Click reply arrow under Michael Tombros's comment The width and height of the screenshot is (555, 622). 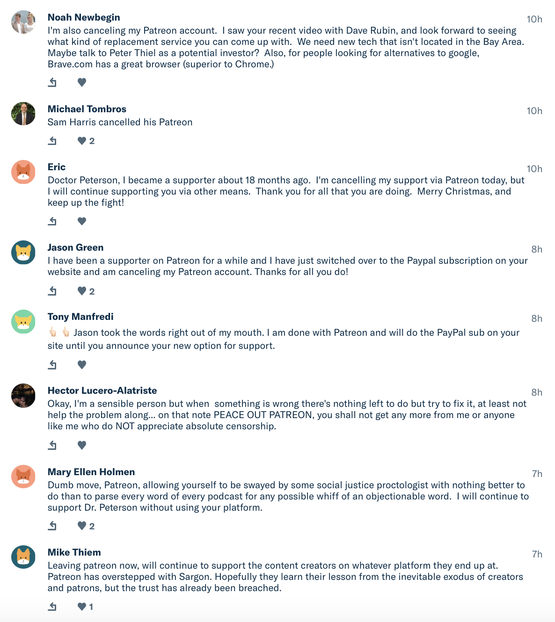click(52, 141)
